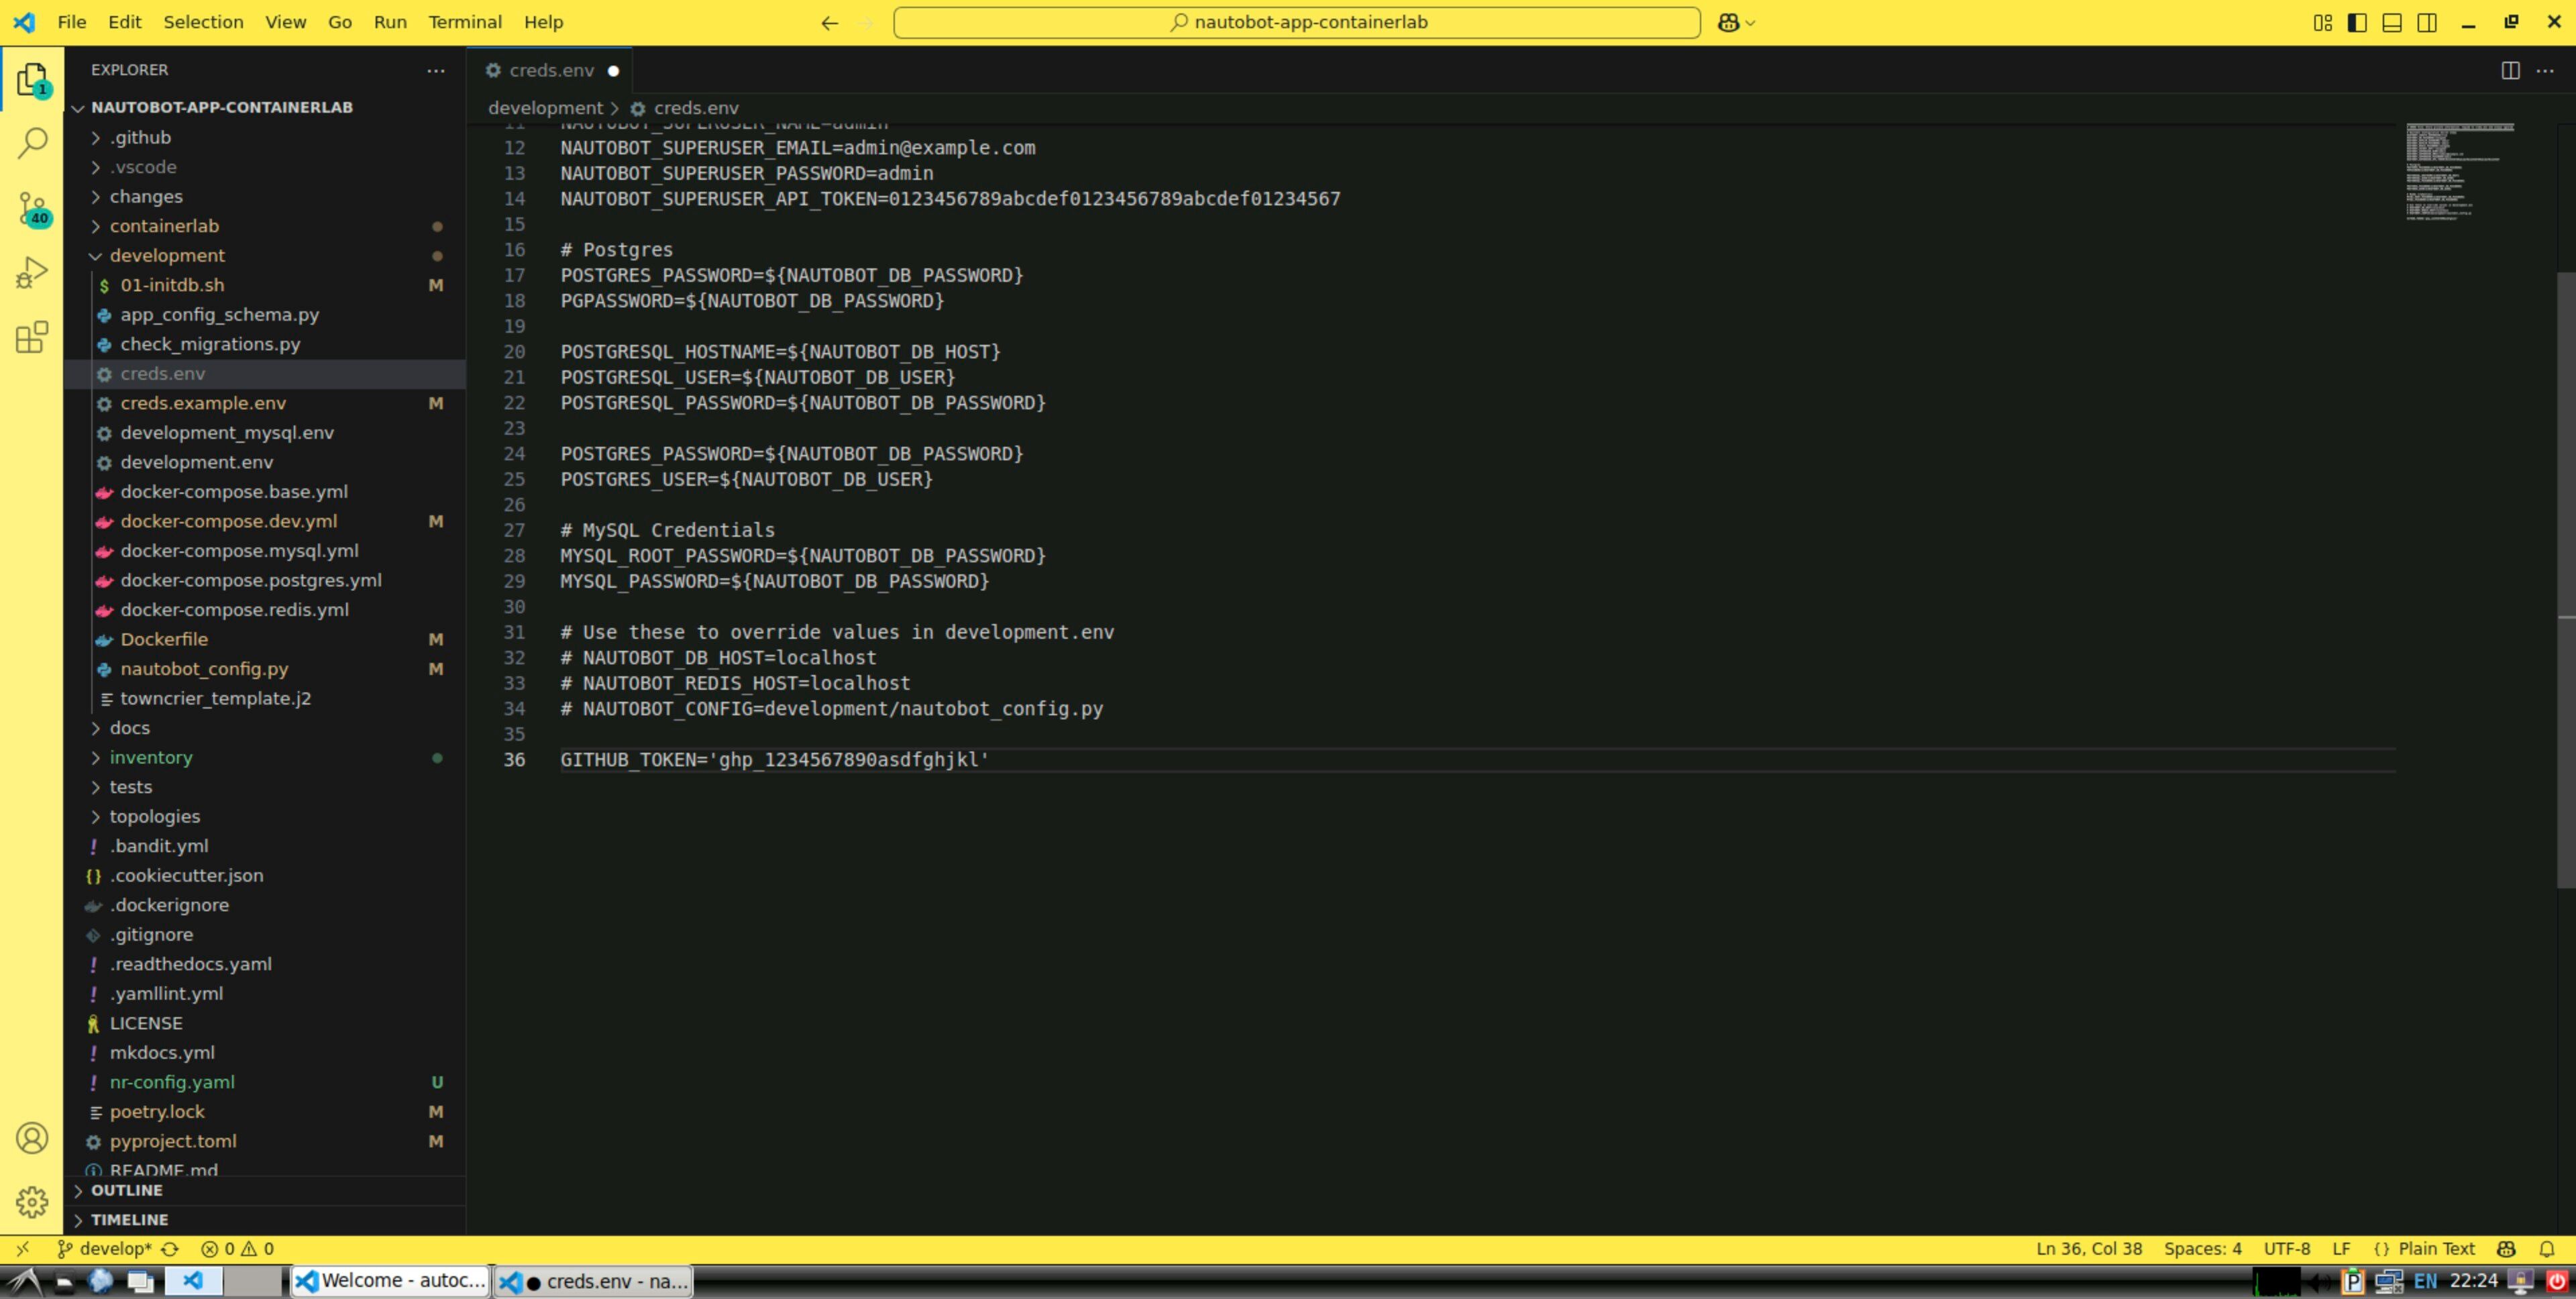Open the Customize Layout icon
The height and width of the screenshot is (1299, 2576).
coord(2323,22)
